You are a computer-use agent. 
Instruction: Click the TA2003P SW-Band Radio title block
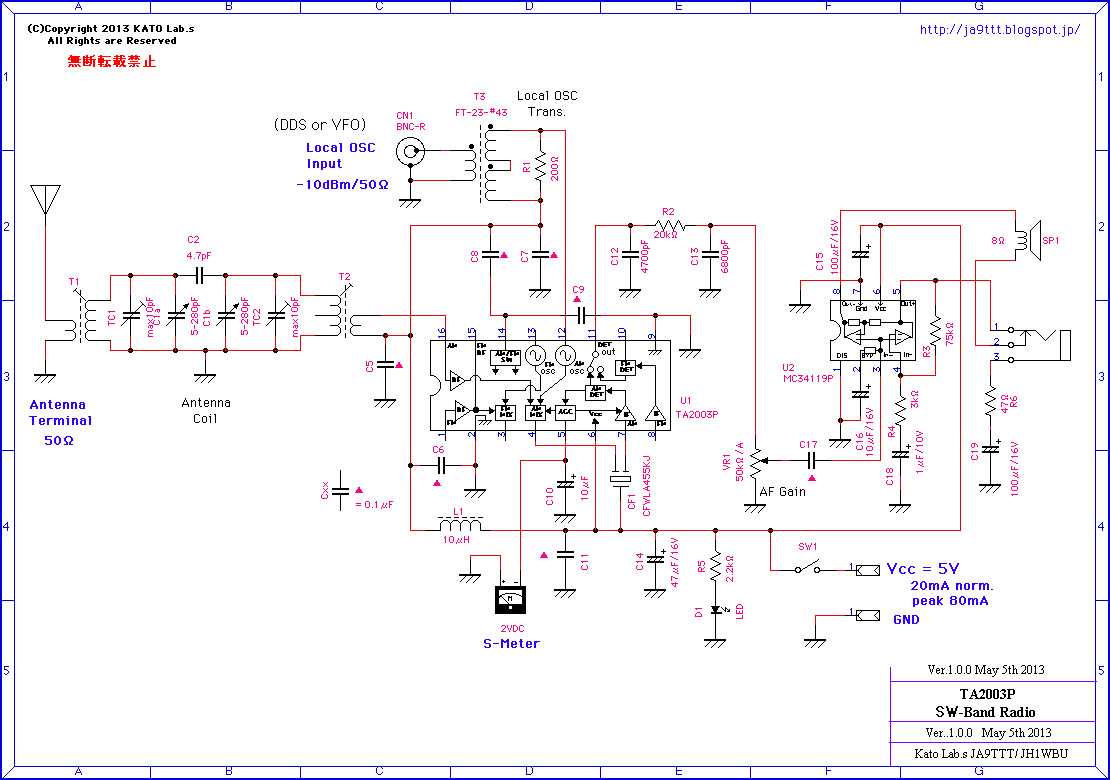[989, 705]
